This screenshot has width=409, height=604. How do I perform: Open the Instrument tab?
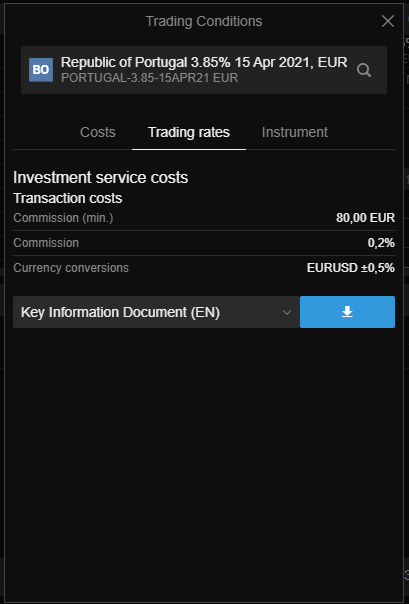295,132
